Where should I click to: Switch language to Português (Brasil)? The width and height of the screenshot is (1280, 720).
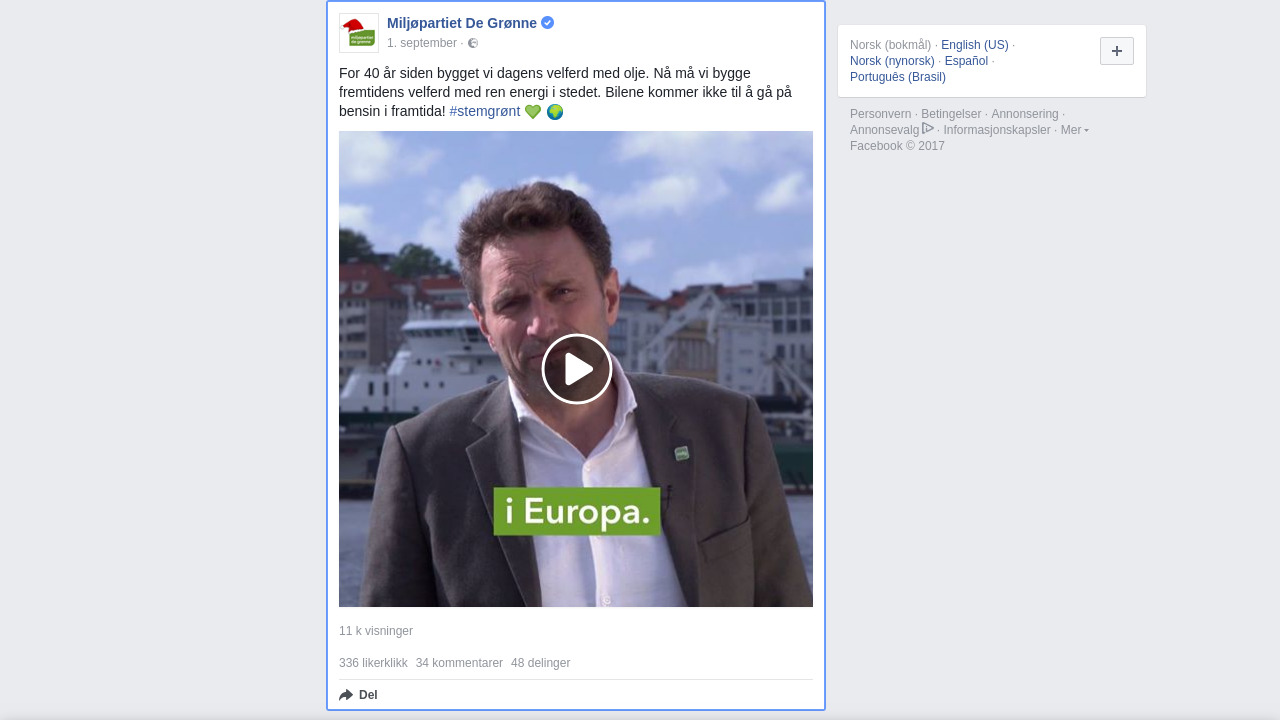coord(898,77)
